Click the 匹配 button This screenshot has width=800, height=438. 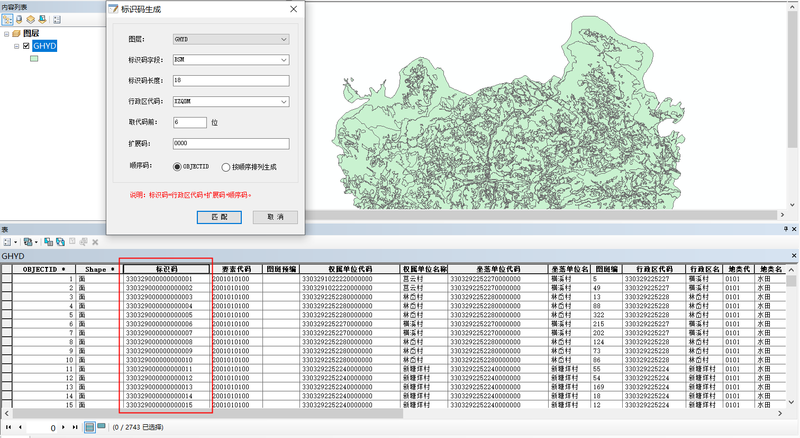click(x=219, y=217)
